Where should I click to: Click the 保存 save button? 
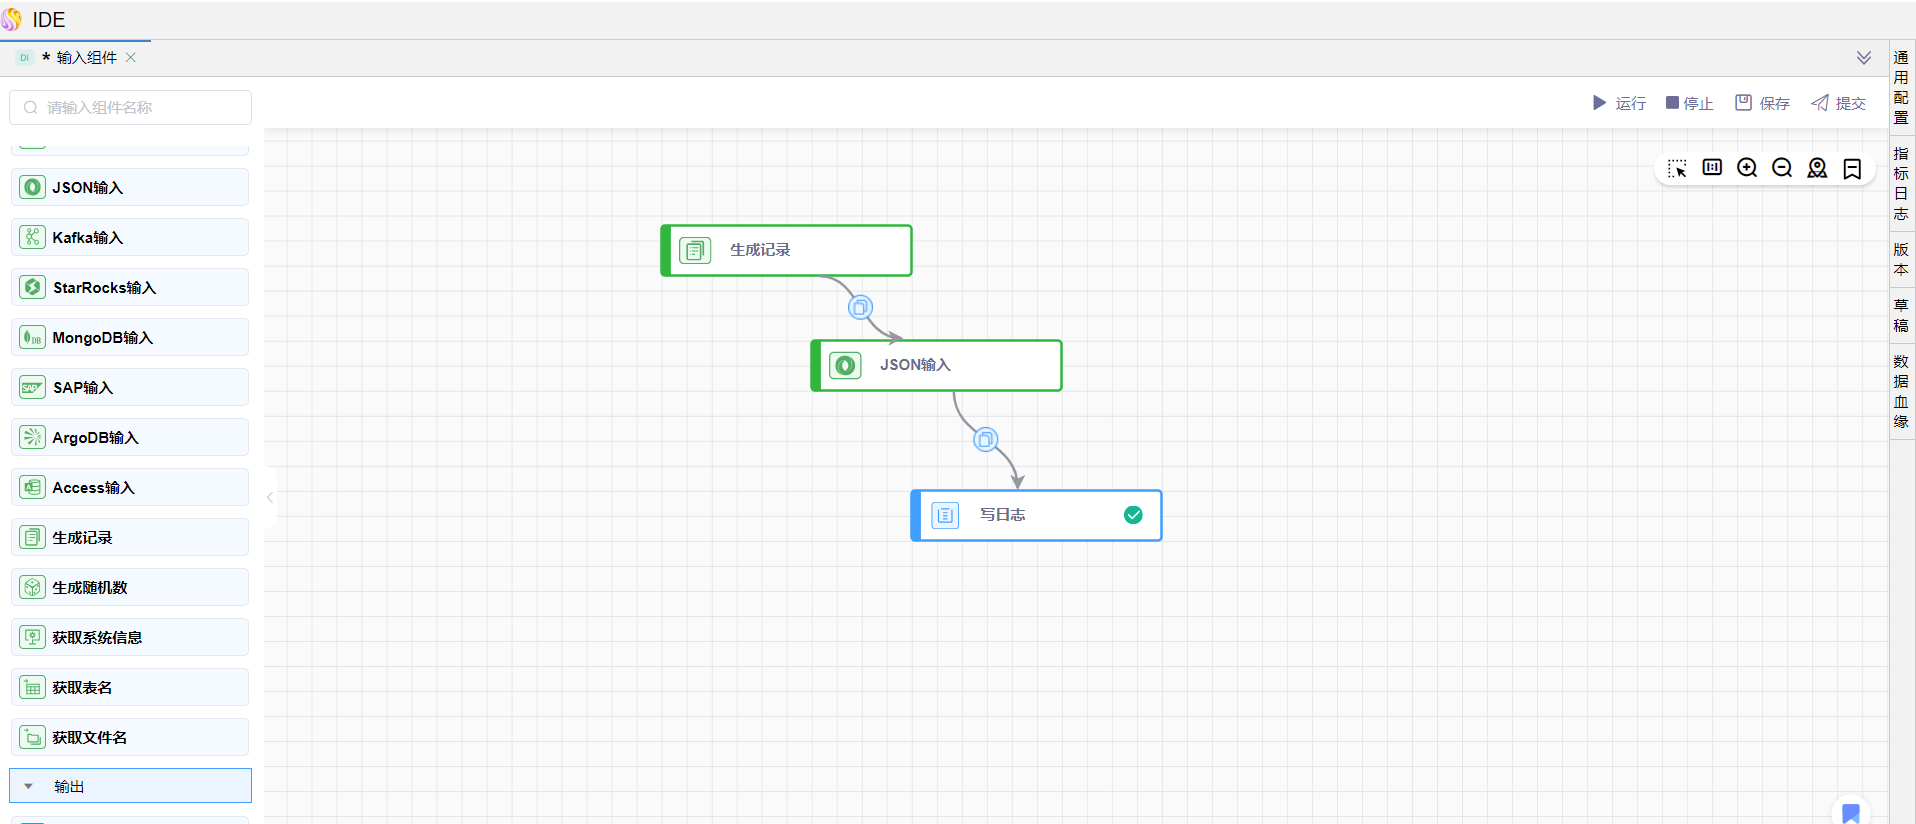[x=1762, y=103]
